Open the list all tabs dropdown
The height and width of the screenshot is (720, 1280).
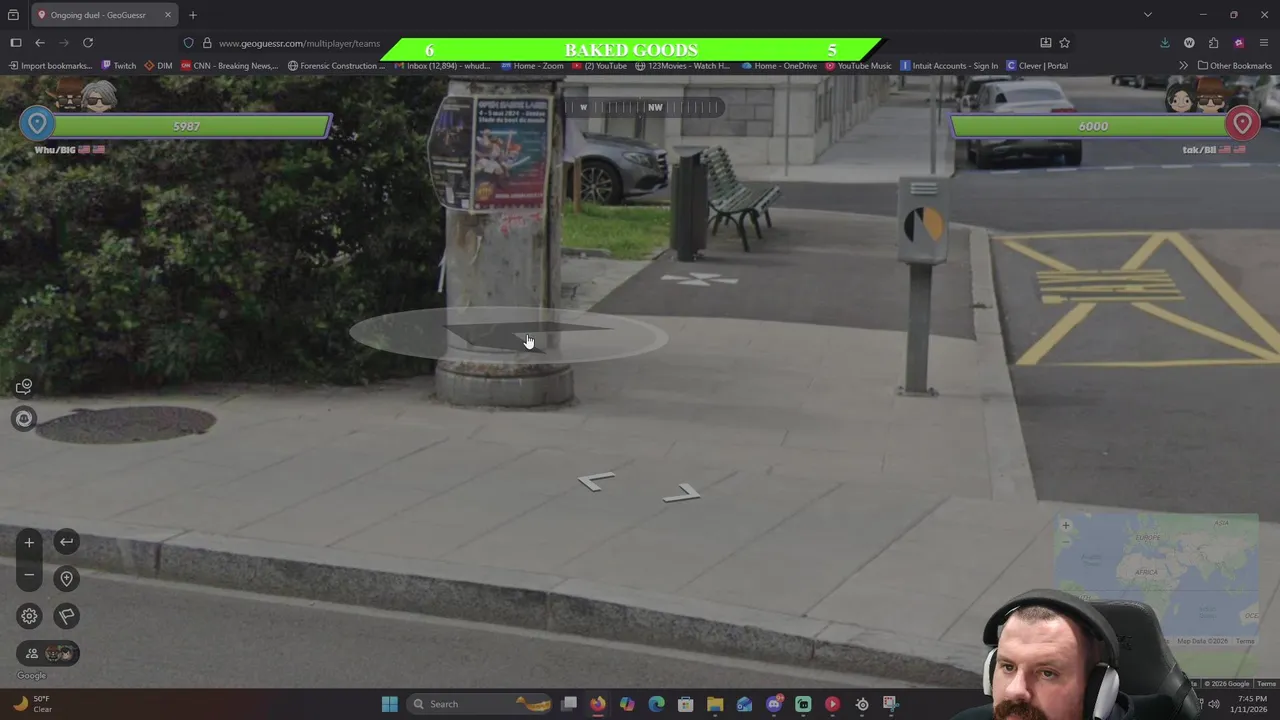(1147, 15)
